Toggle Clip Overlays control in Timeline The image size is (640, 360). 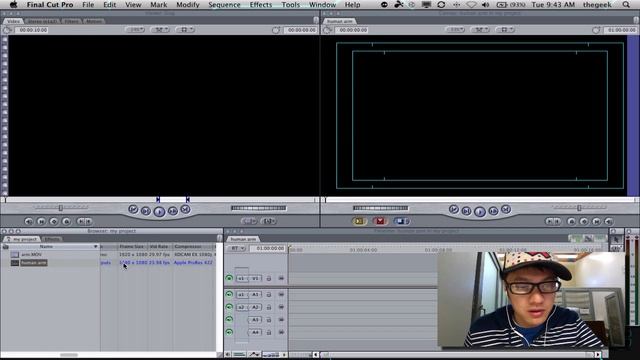click(x=254, y=354)
